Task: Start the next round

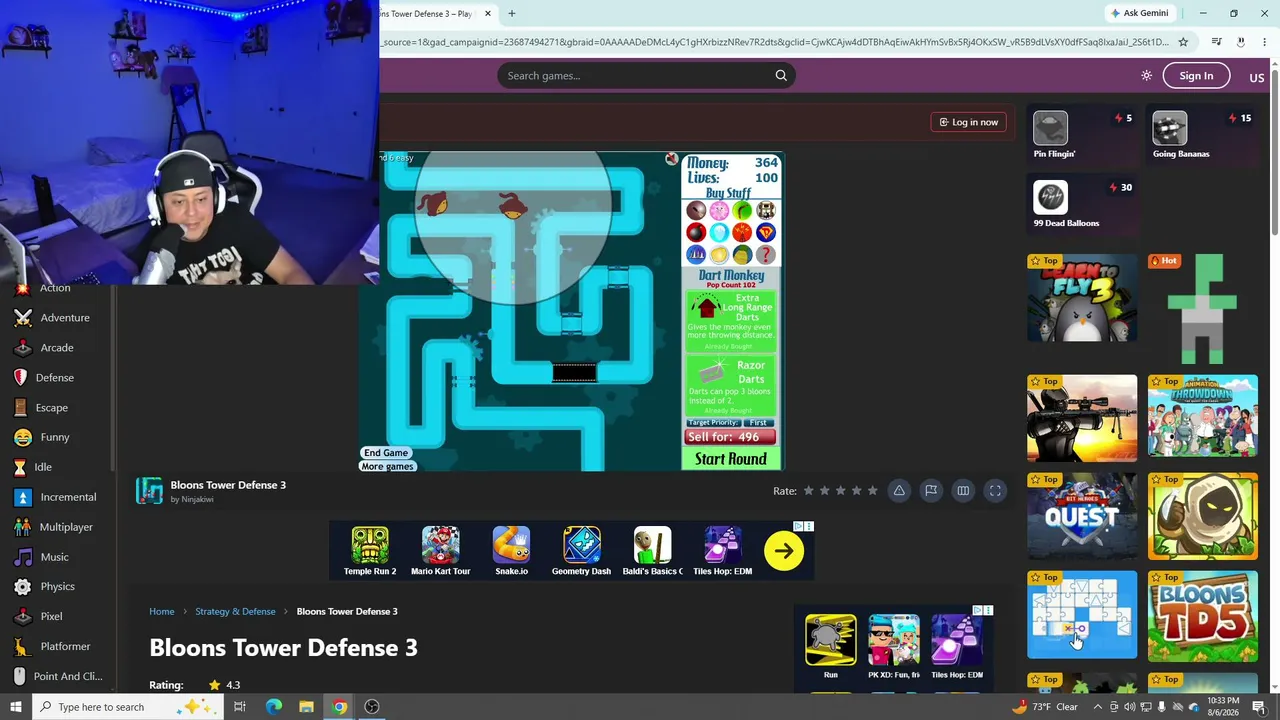Action: click(x=731, y=459)
